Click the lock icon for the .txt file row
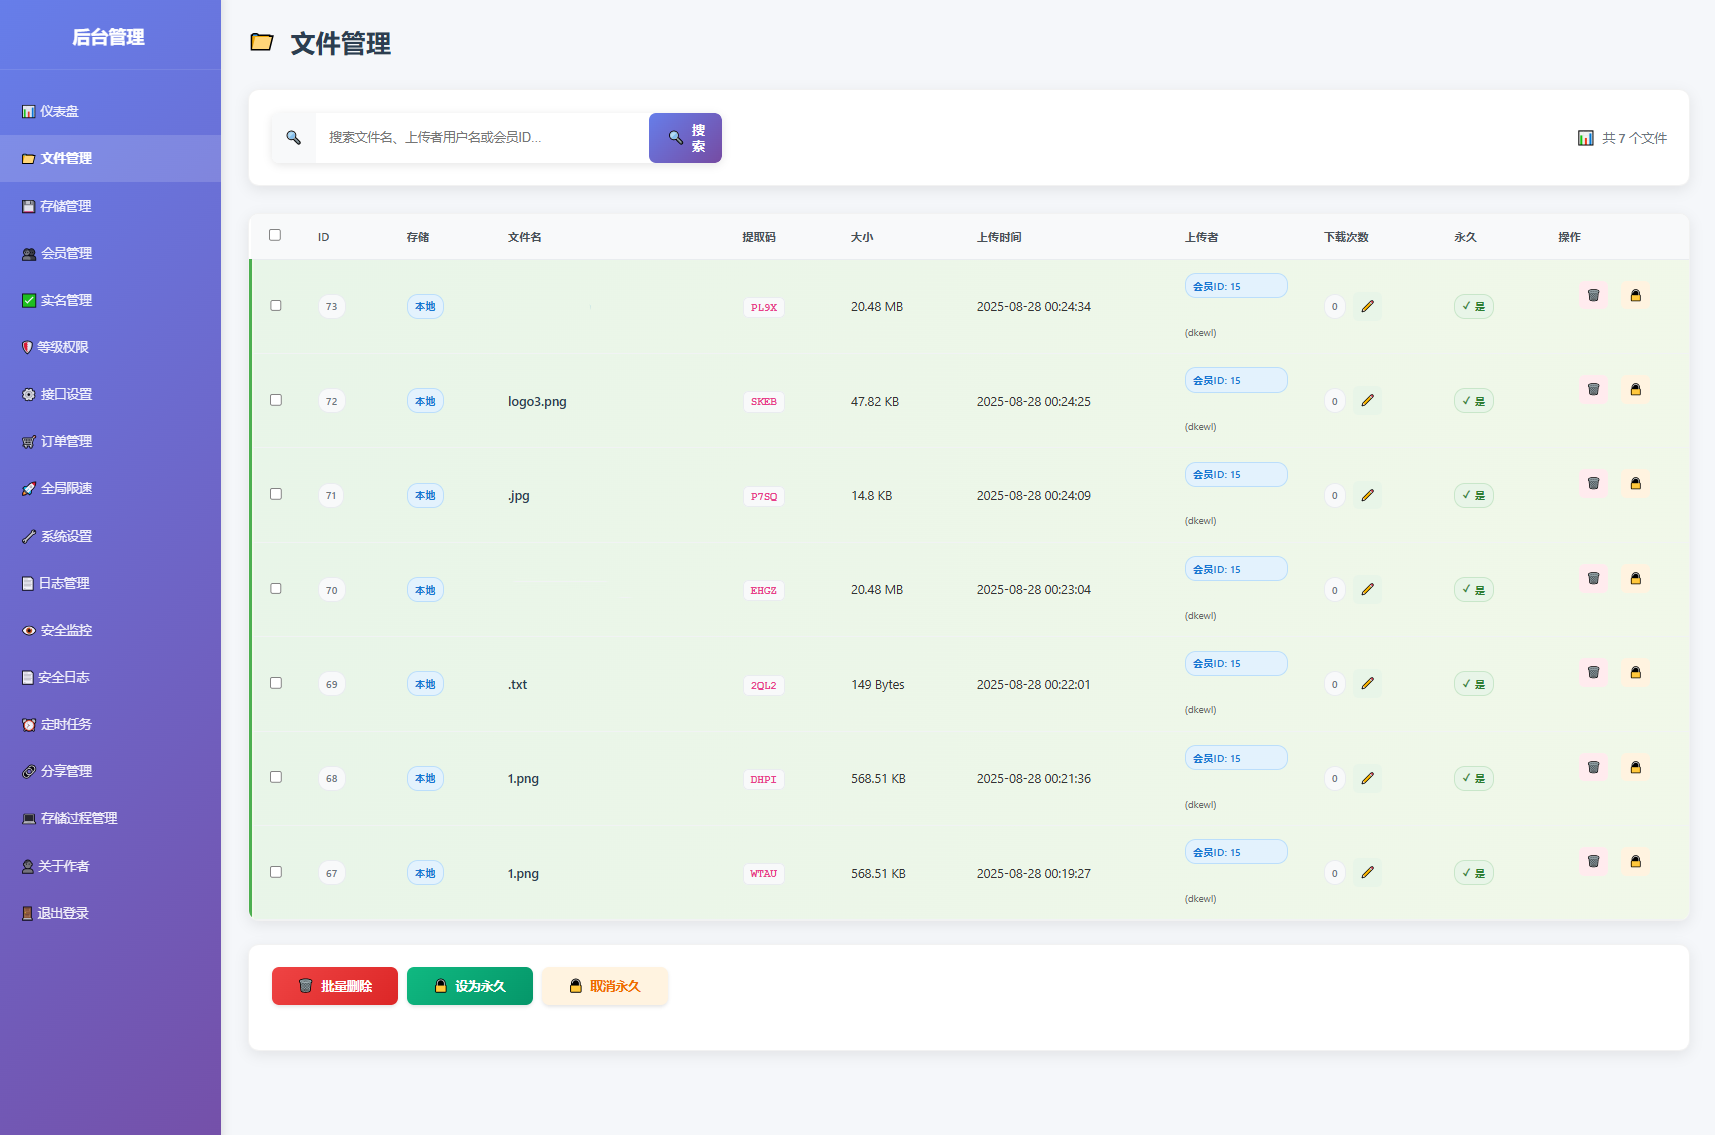The image size is (1715, 1135). [x=1636, y=672]
